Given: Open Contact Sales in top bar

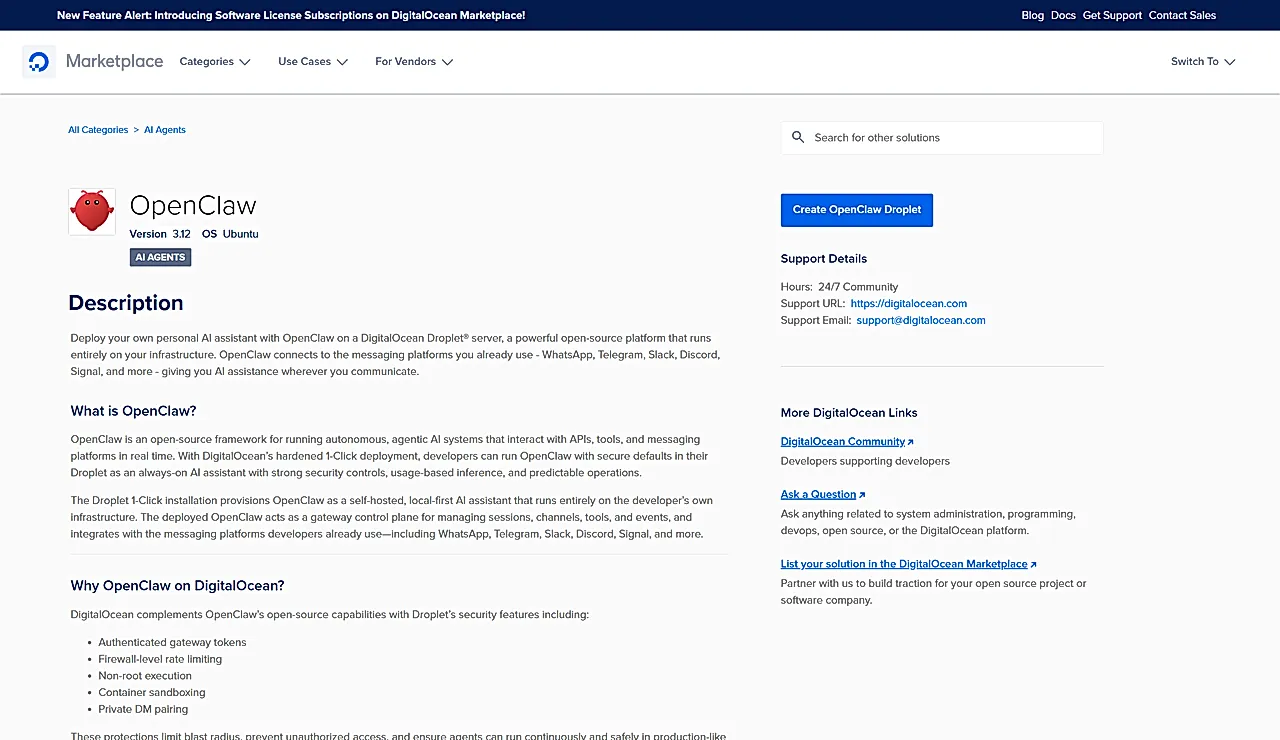Looking at the screenshot, I should 1182,15.
